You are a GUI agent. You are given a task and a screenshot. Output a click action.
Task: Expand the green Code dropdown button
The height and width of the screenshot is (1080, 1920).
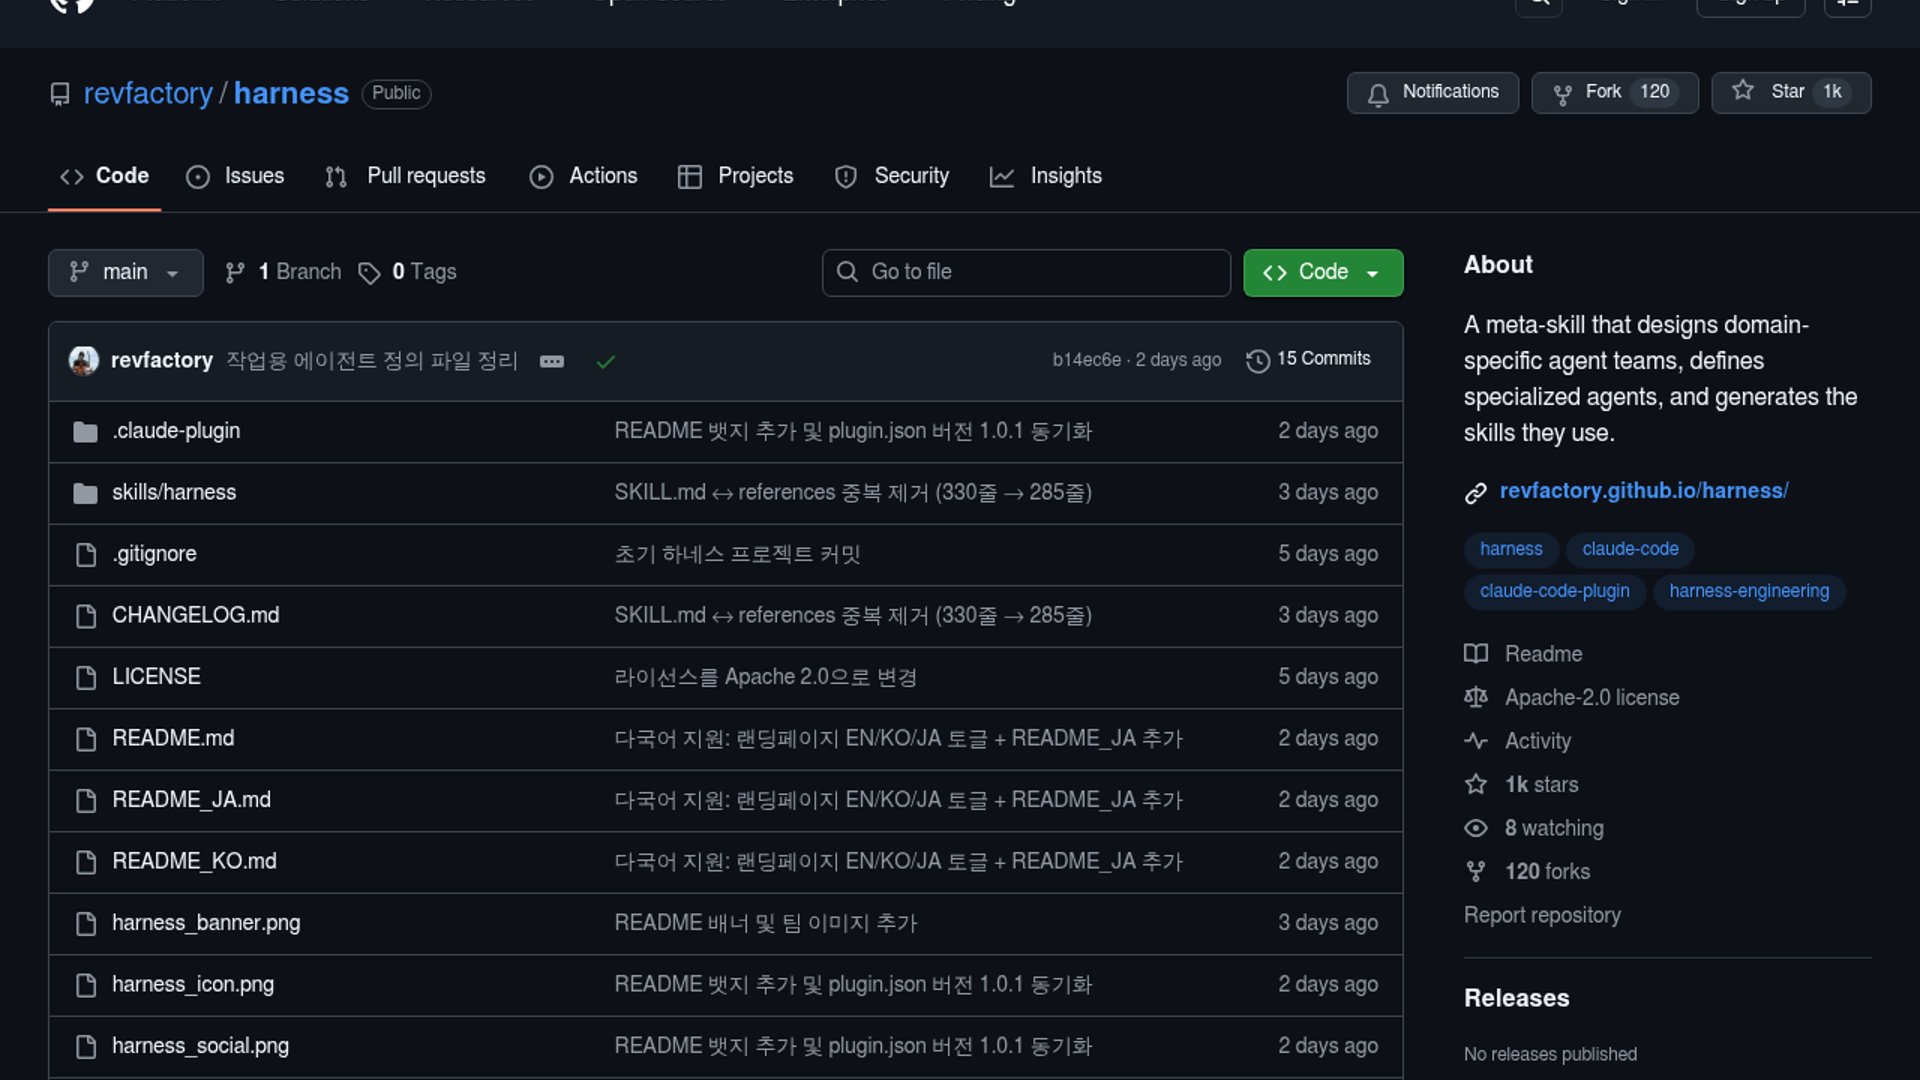coord(1322,272)
